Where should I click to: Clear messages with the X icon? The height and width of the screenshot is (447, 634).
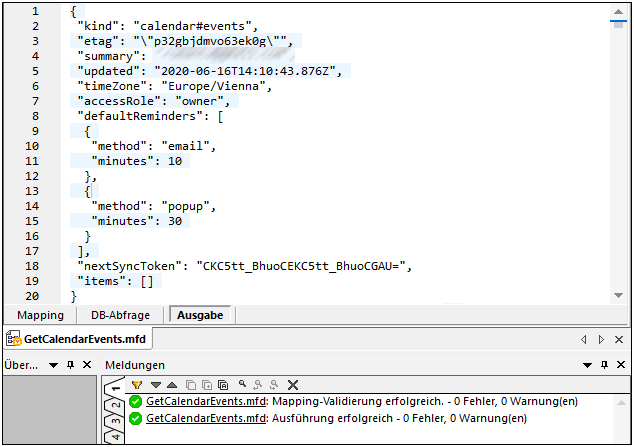pyautogui.click(x=293, y=384)
